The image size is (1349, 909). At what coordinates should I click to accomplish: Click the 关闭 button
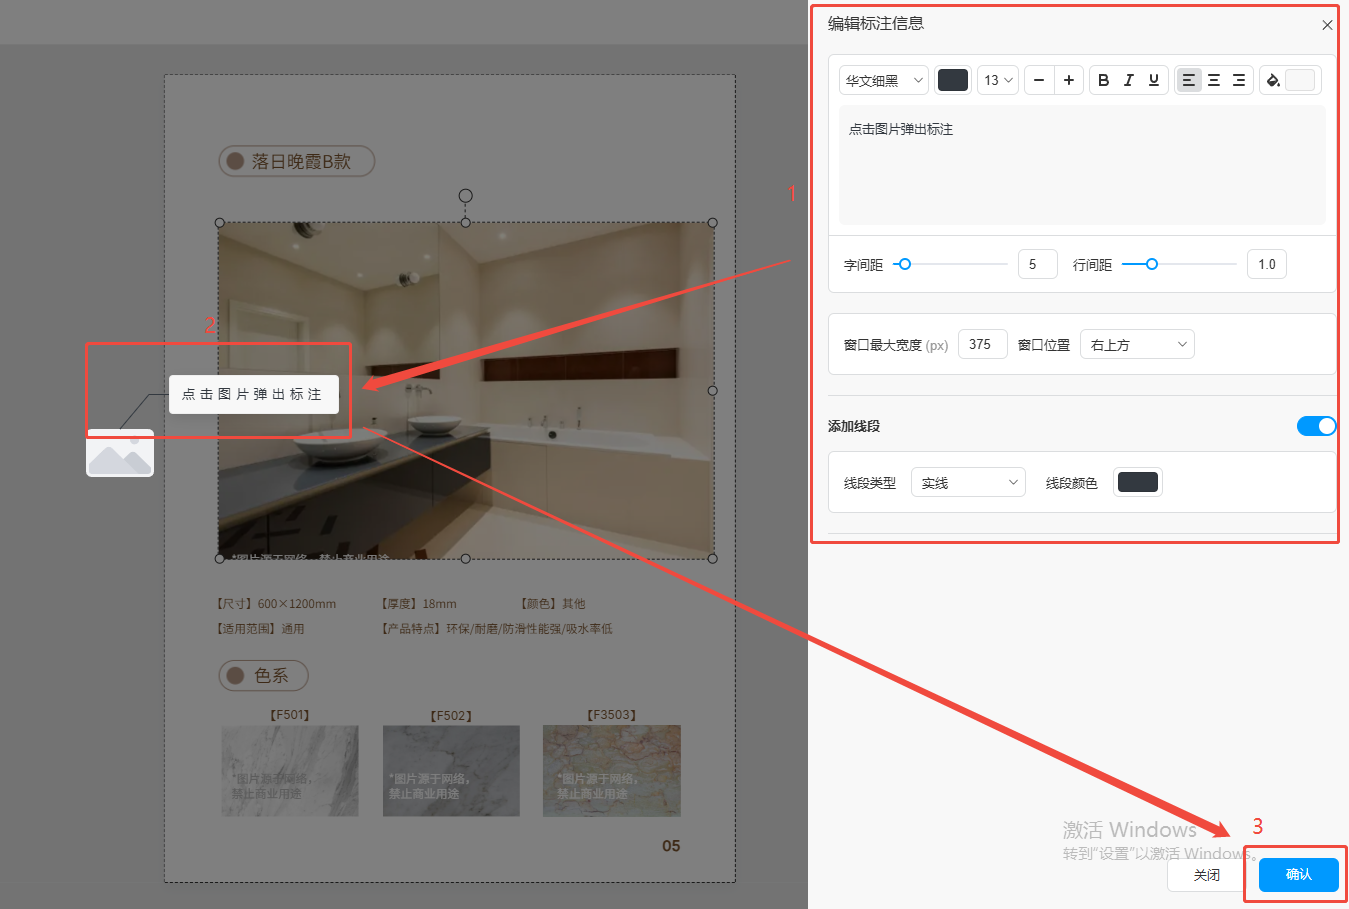tap(1206, 874)
